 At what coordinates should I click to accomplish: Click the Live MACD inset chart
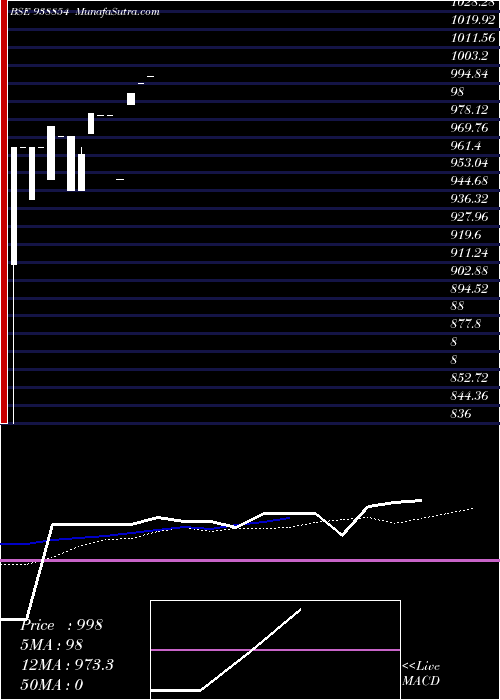tap(275, 650)
